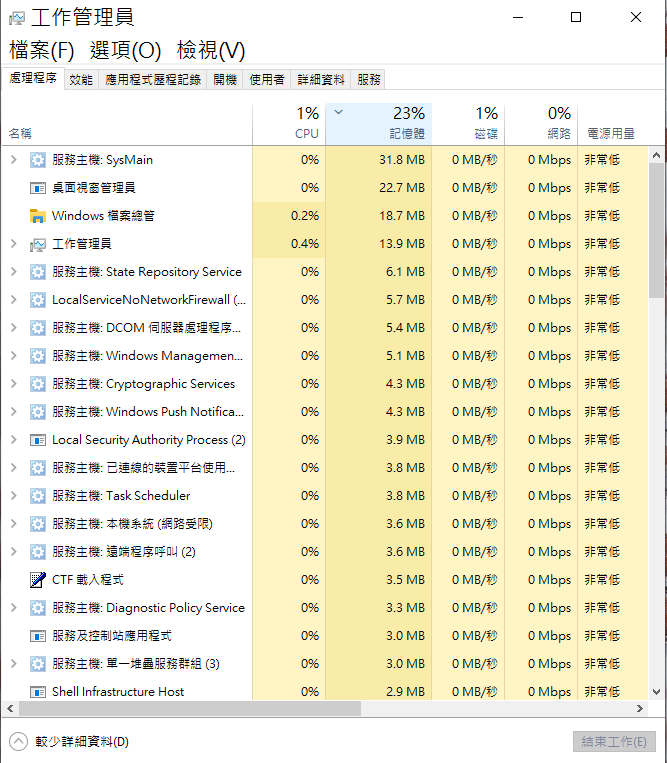Click the horizontal scrollbar thumb
Screen dimensions: 667x763
(190, 708)
